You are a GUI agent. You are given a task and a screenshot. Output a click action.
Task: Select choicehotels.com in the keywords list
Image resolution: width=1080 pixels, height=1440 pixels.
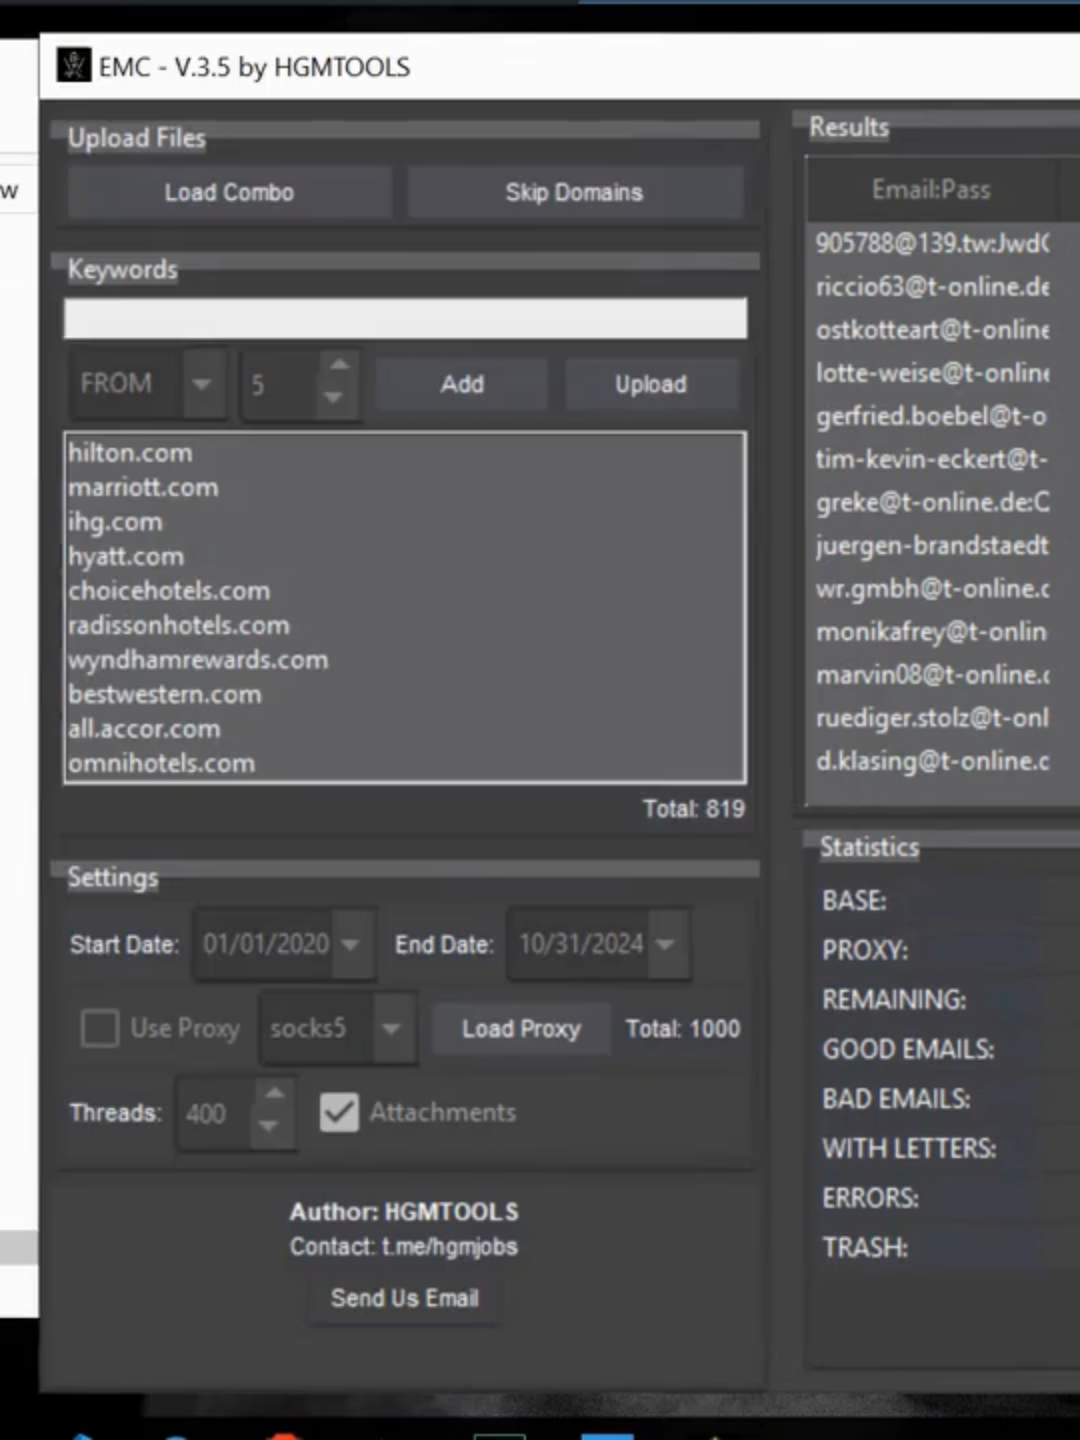pyautogui.click(x=169, y=591)
